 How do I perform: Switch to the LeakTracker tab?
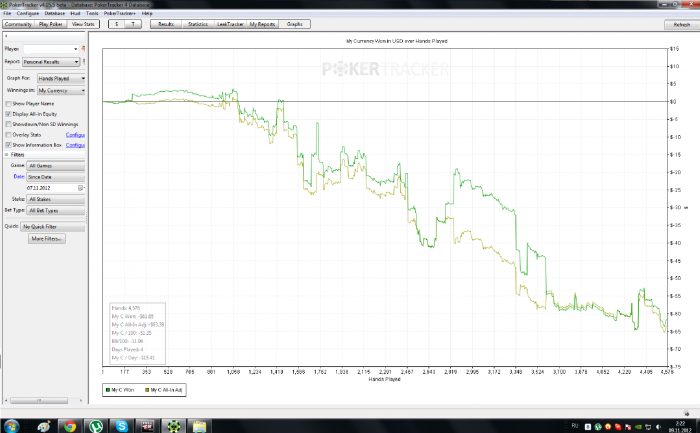[230, 24]
